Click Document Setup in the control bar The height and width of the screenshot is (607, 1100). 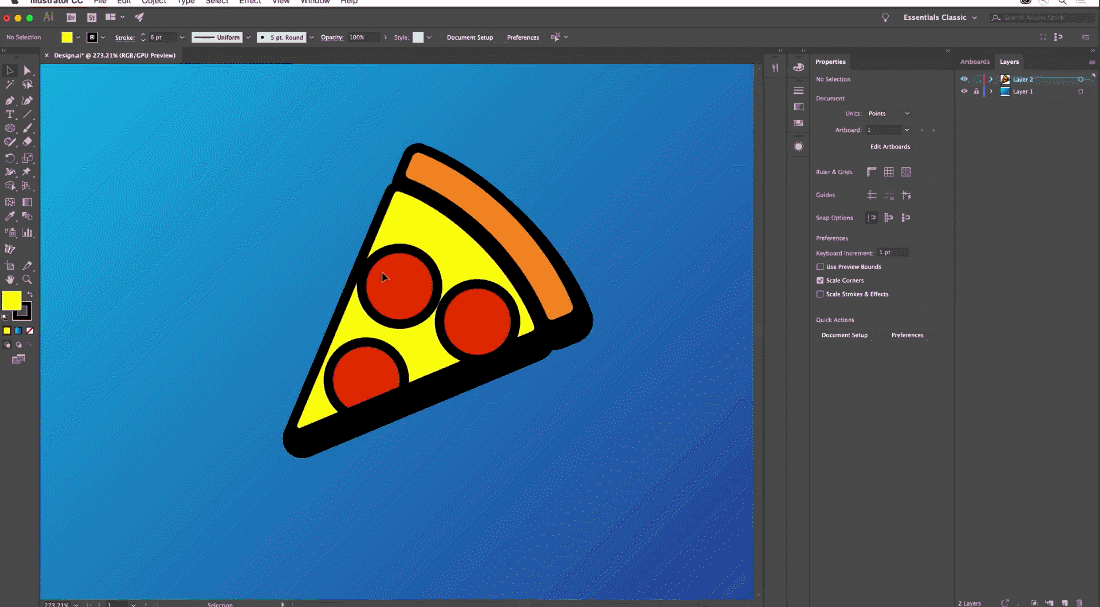click(470, 37)
